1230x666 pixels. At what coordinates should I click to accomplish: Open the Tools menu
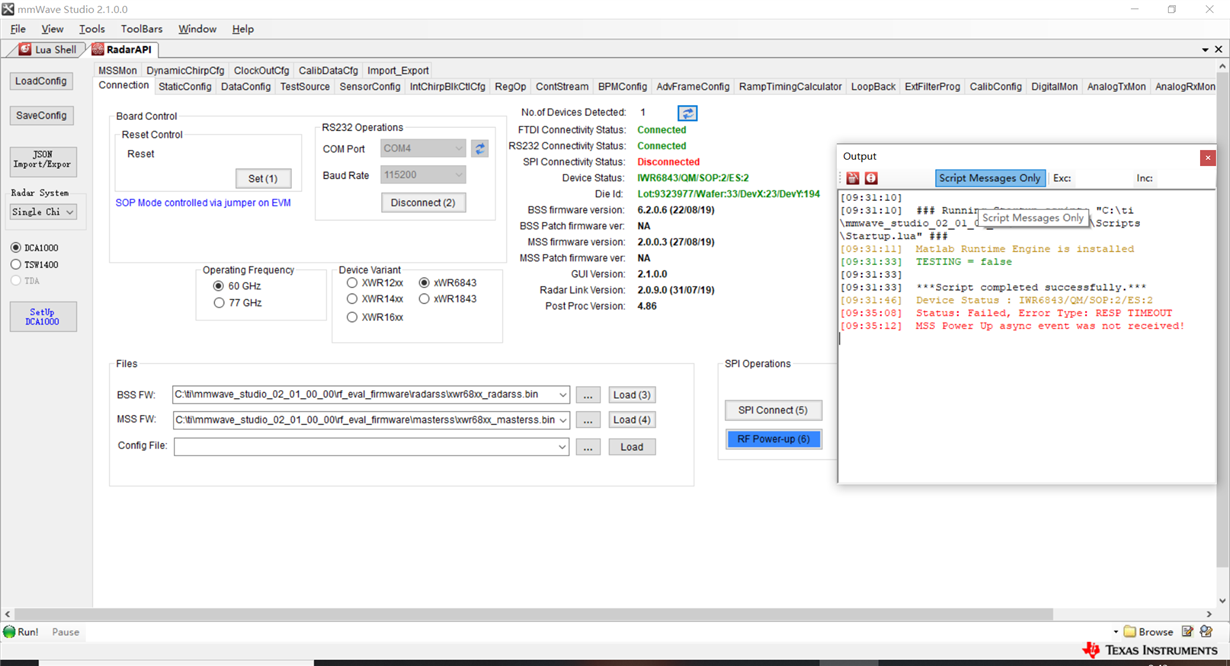(92, 29)
